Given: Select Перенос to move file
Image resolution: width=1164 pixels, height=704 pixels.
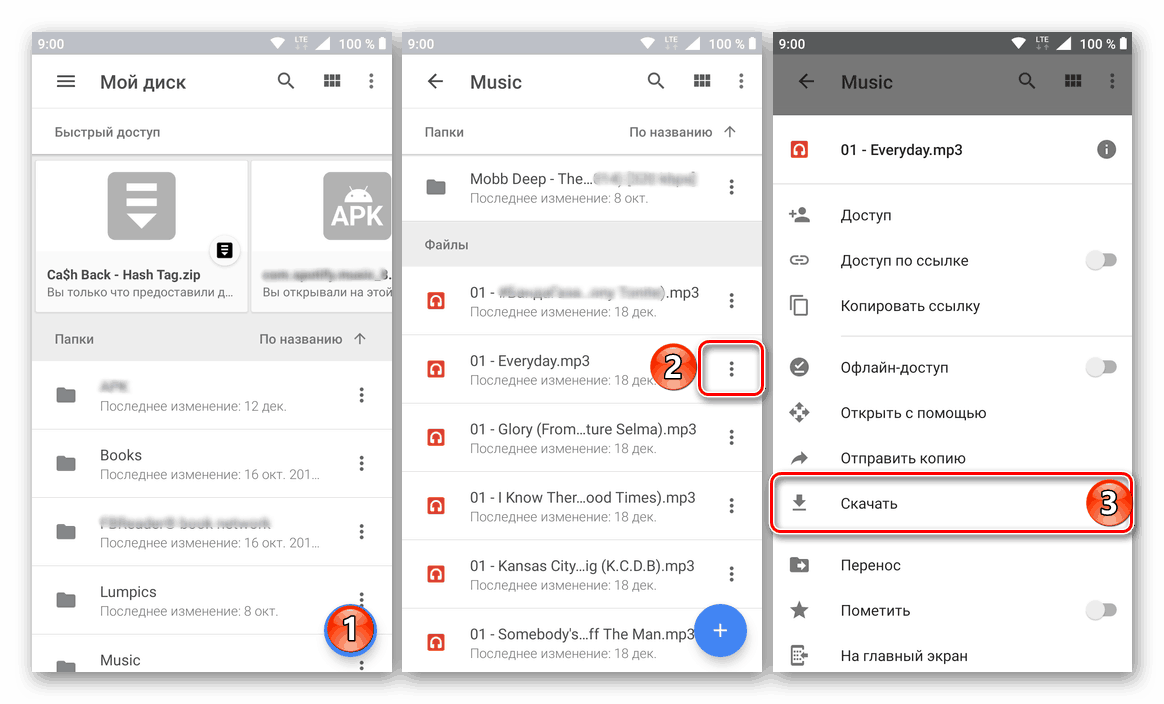Looking at the screenshot, I should click(x=952, y=565).
